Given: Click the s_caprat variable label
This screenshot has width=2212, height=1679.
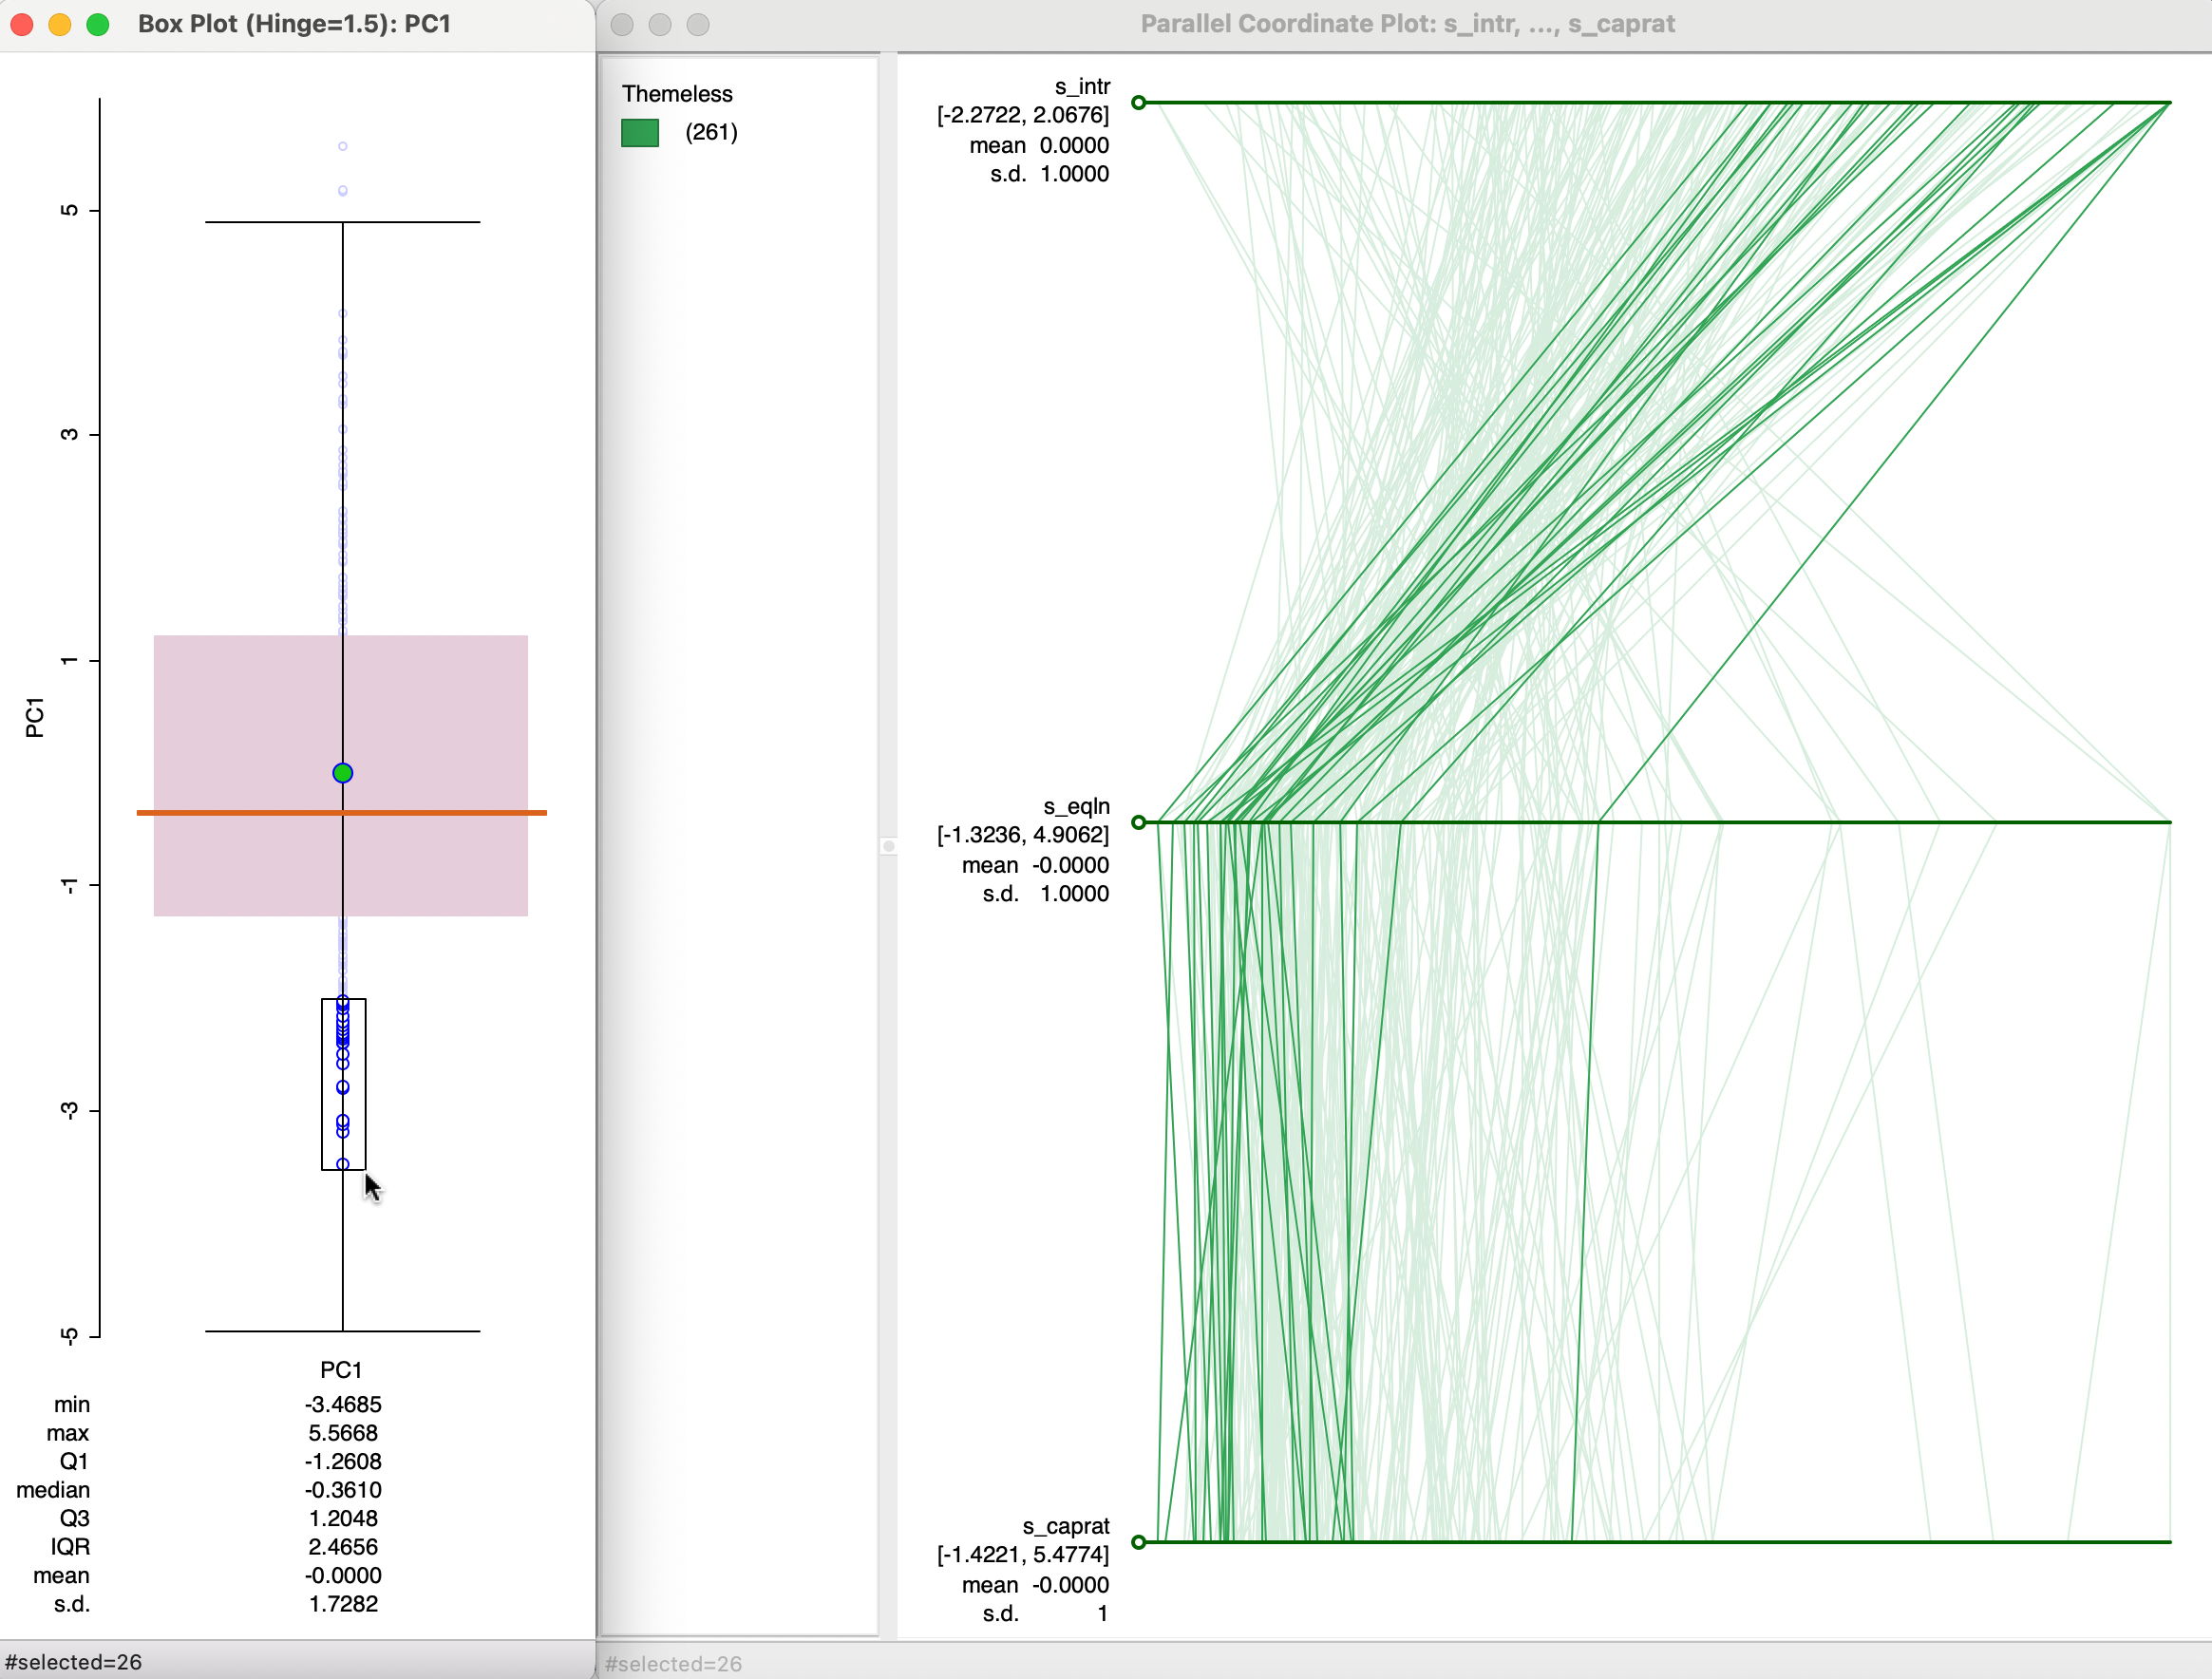Looking at the screenshot, I should [1066, 1527].
